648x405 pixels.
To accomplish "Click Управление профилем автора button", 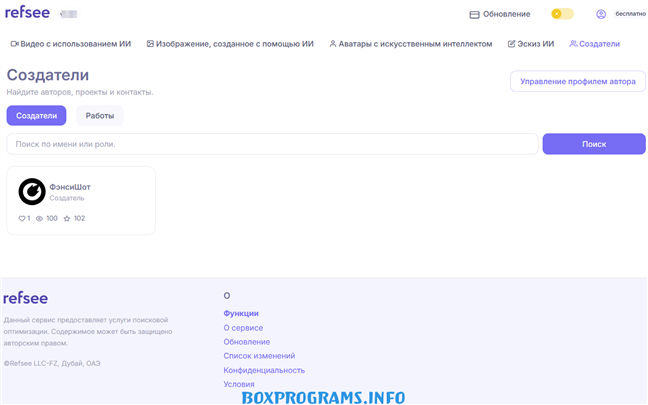I will 577,82.
